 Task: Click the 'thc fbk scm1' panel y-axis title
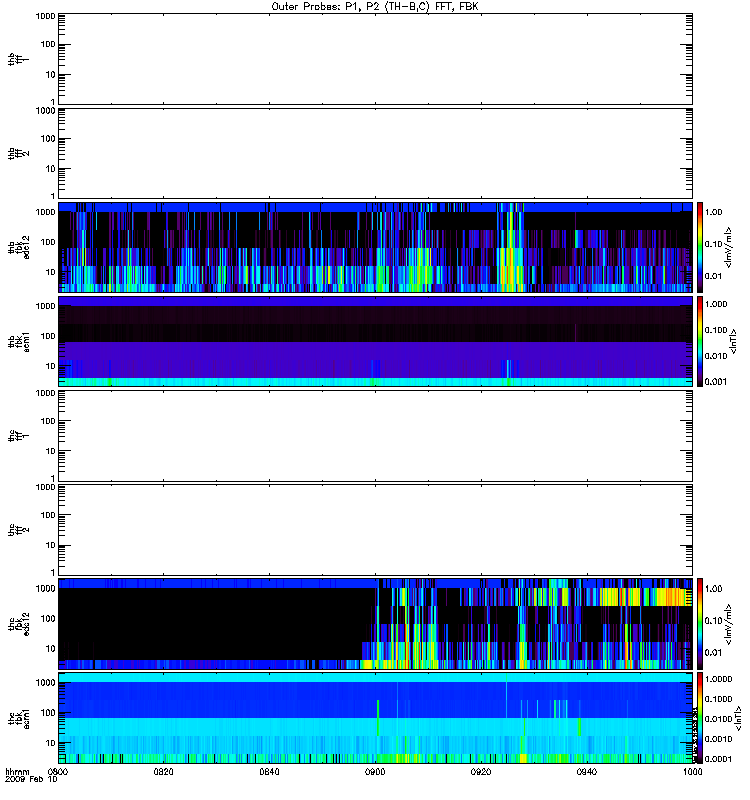(x=19, y=718)
